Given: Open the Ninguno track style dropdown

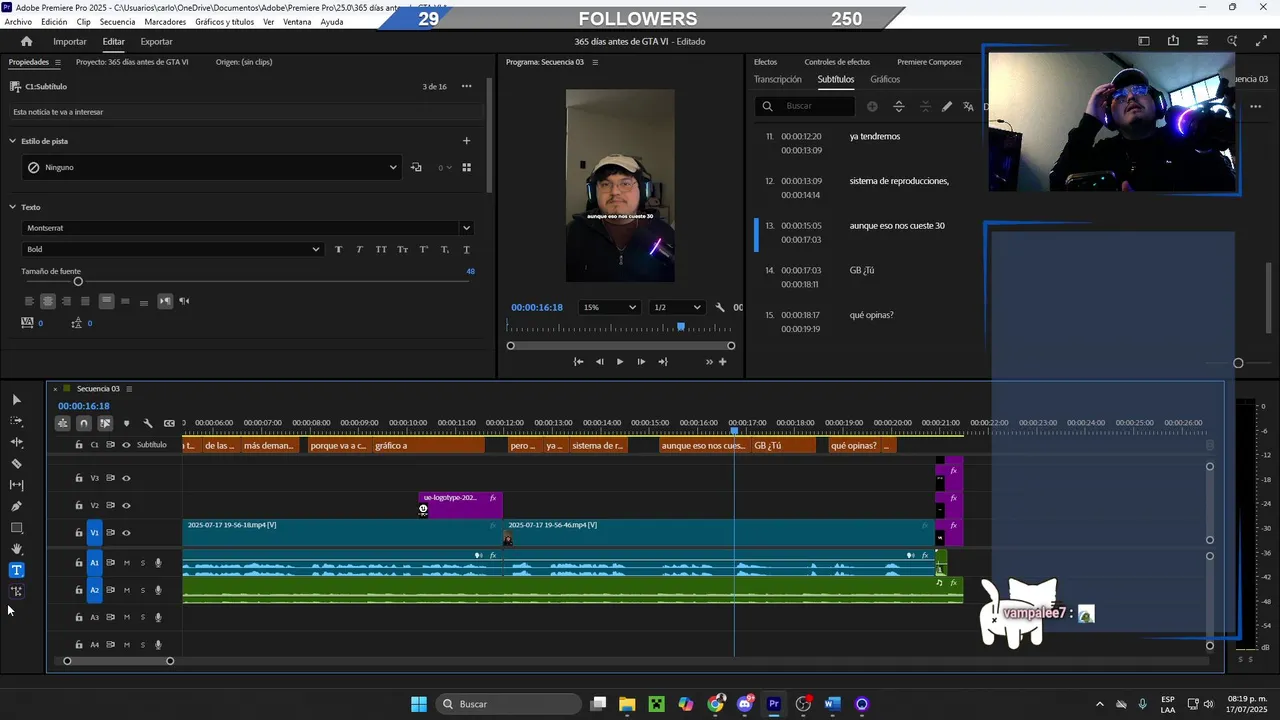Looking at the screenshot, I should 211,167.
